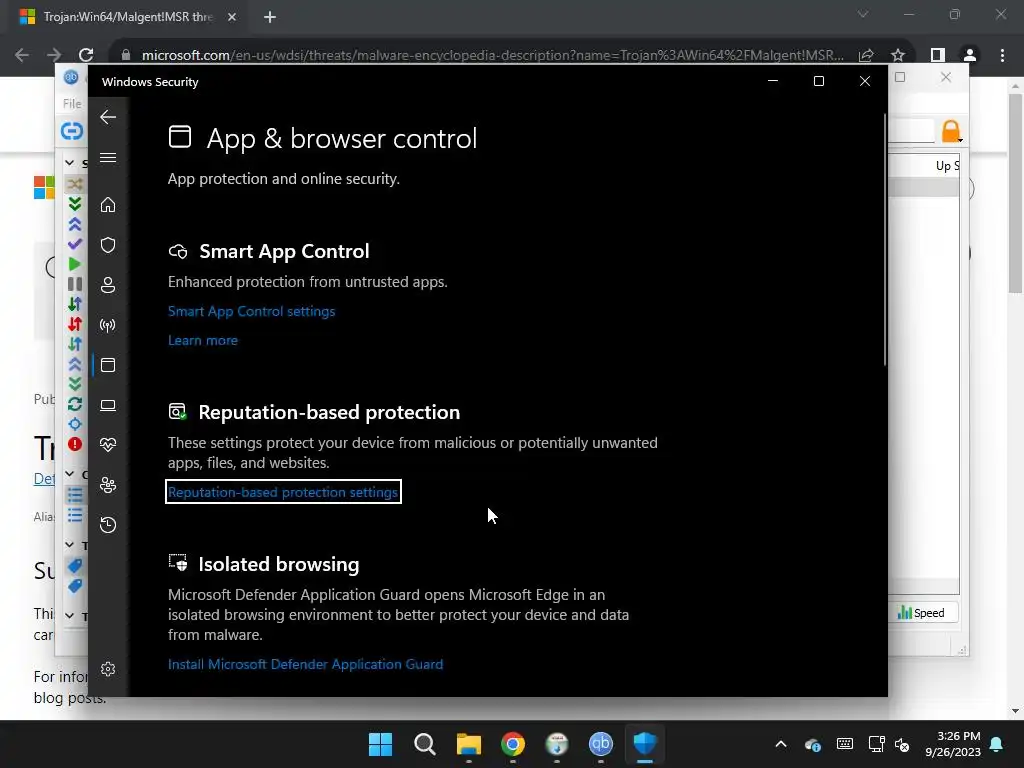Click qBittorrent Speed button
1024x768 pixels.
coord(921,613)
